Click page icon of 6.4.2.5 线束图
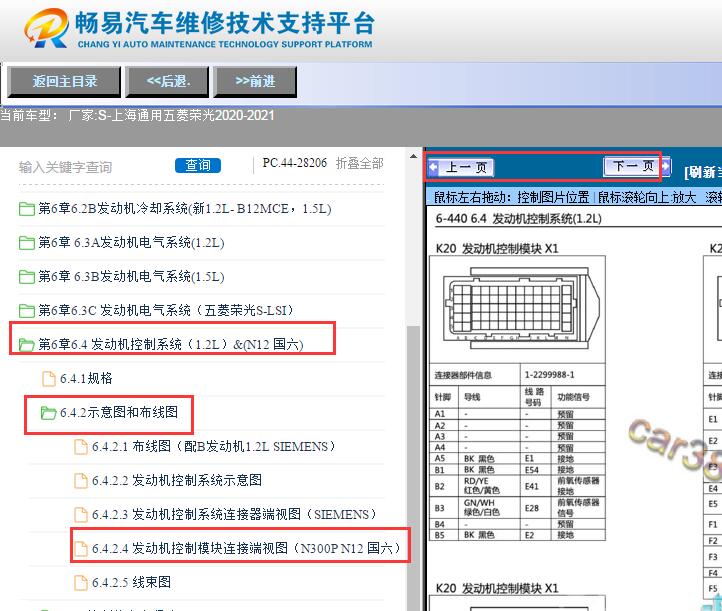Viewport: 722px width, 611px height. pyautogui.click(x=81, y=583)
